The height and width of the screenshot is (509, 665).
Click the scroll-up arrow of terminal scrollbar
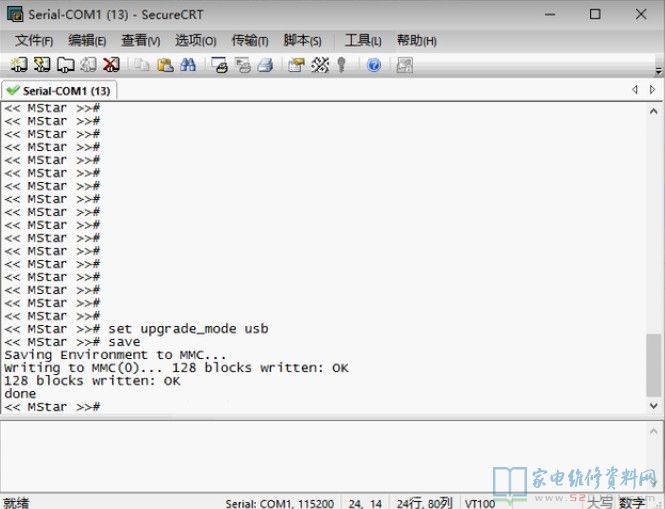(654, 109)
